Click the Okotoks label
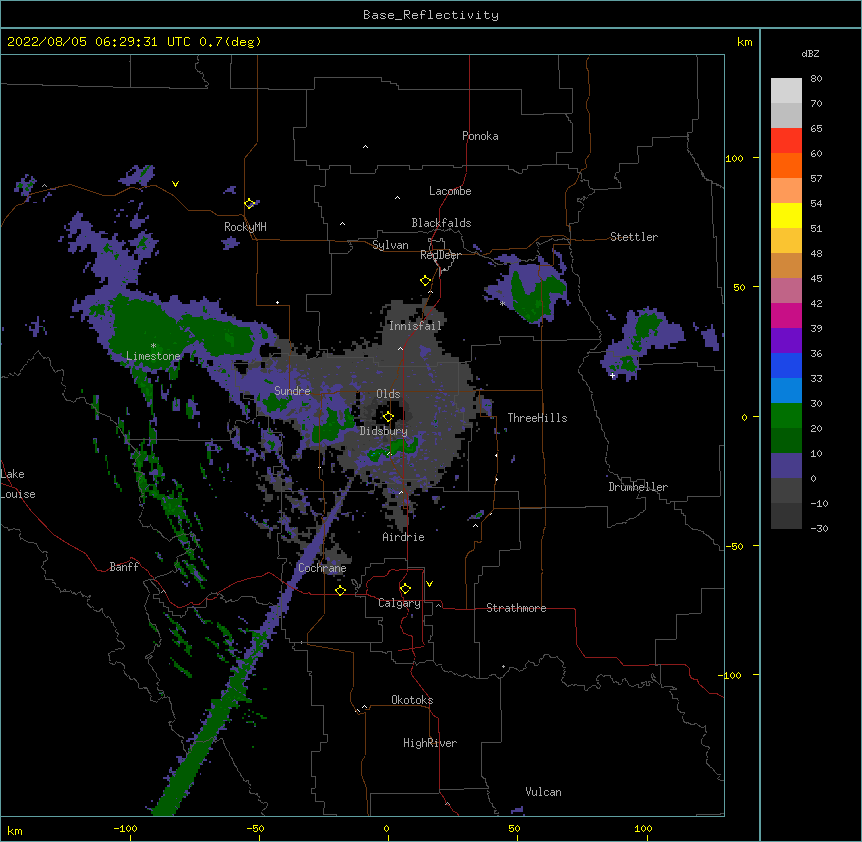Viewport: 862px width, 842px height. click(412, 700)
